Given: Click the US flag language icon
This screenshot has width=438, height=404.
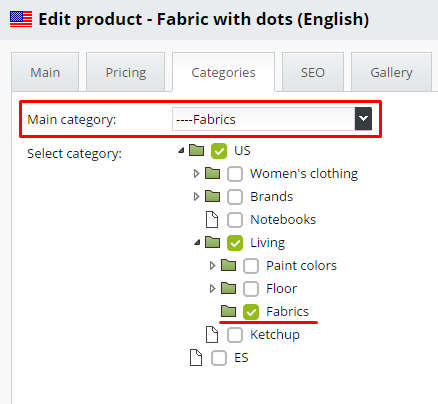Looking at the screenshot, I should 21,19.
